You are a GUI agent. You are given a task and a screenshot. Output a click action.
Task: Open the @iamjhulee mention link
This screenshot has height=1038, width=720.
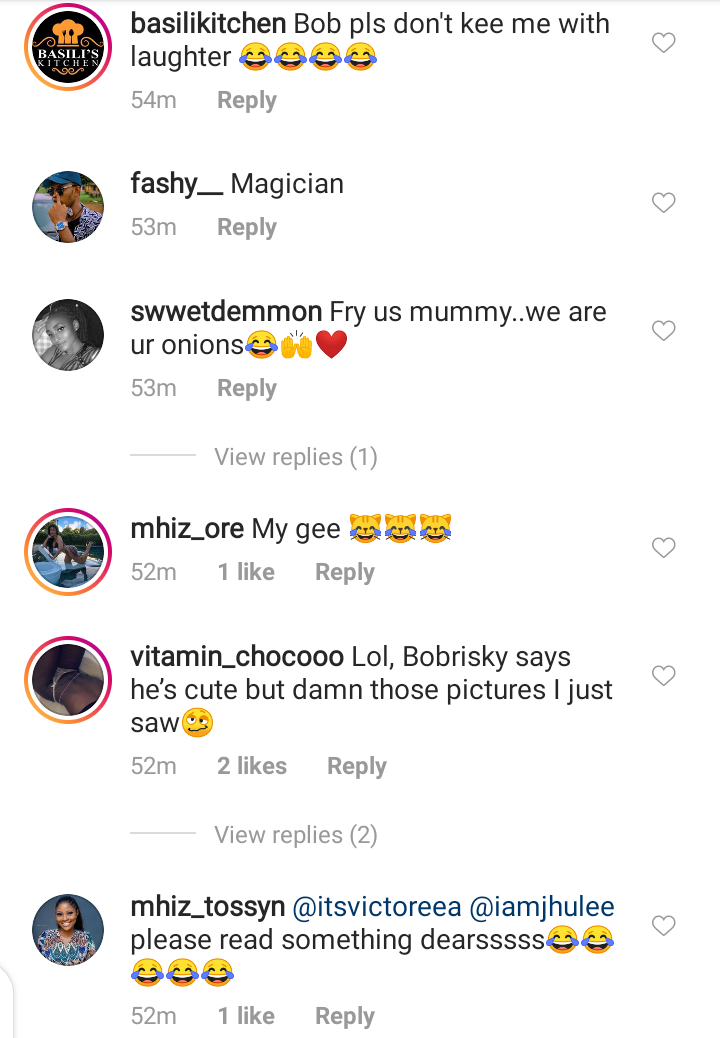click(543, 908)
